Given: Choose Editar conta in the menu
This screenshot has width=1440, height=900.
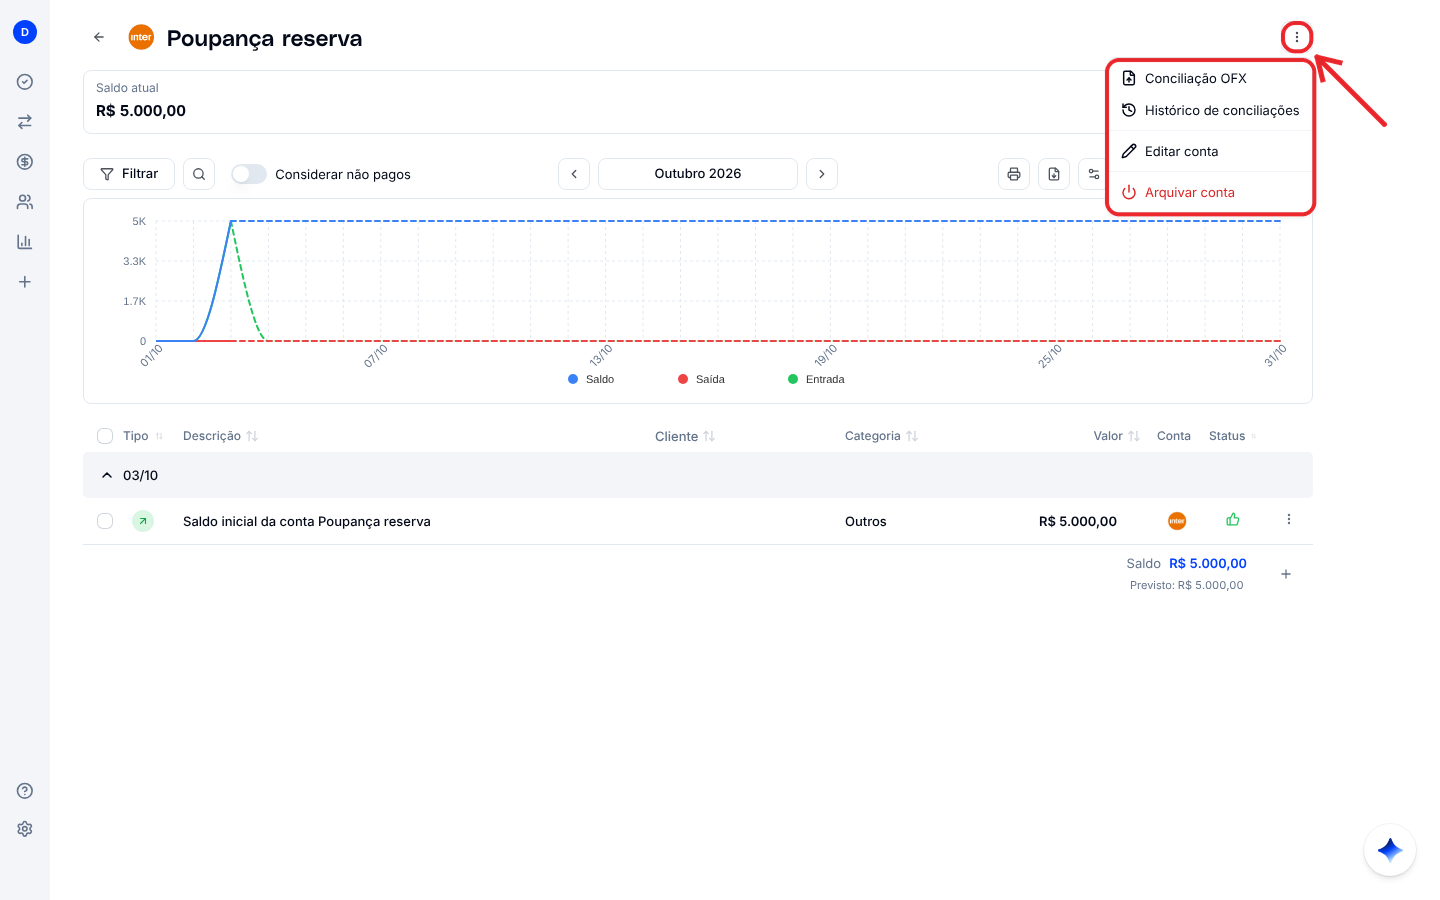Looking at the screenshot, I should click(x=1210, y=151).
